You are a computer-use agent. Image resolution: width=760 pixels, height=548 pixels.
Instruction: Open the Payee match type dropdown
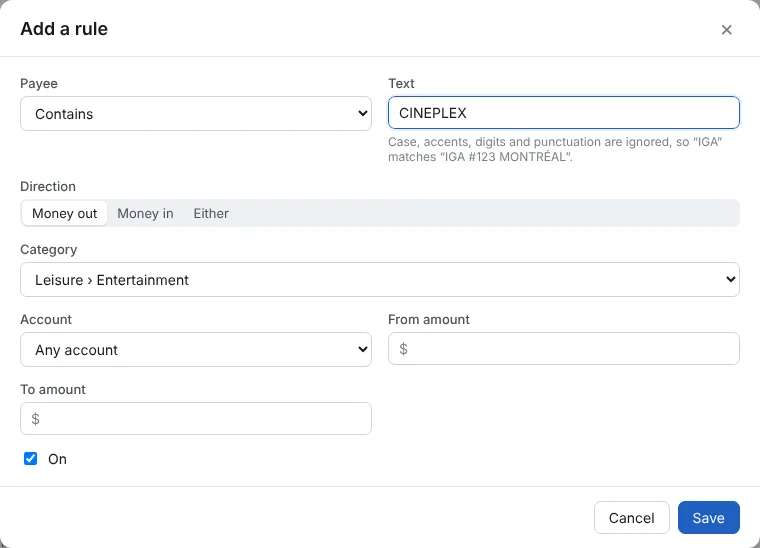pyautogui.click(x=196, y=113)
